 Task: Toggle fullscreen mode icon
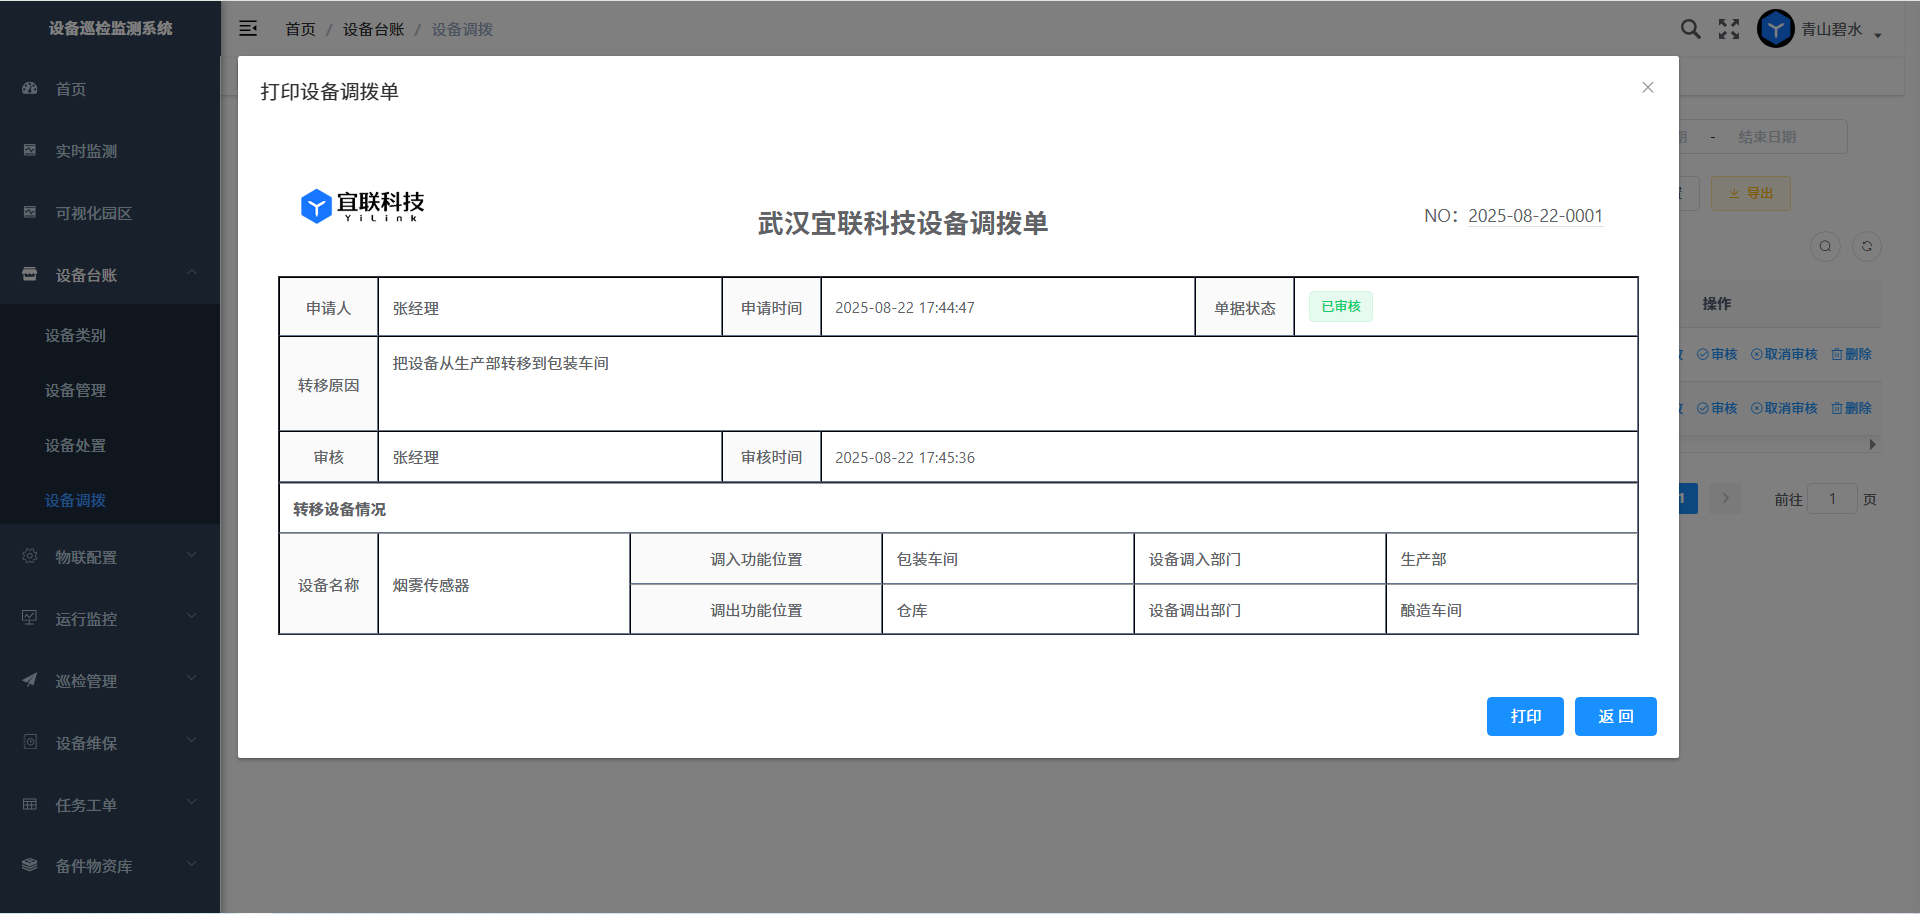1729,29
